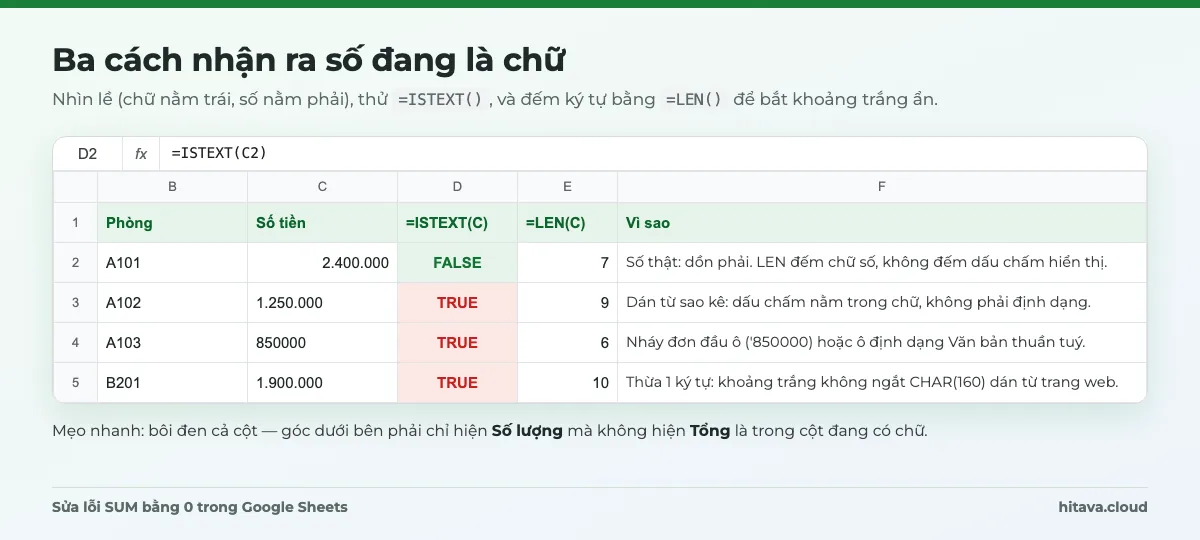The image size is (1200, 540).
Task: Click the bold 'Tổng' in the tip
Action: (710, 432)
